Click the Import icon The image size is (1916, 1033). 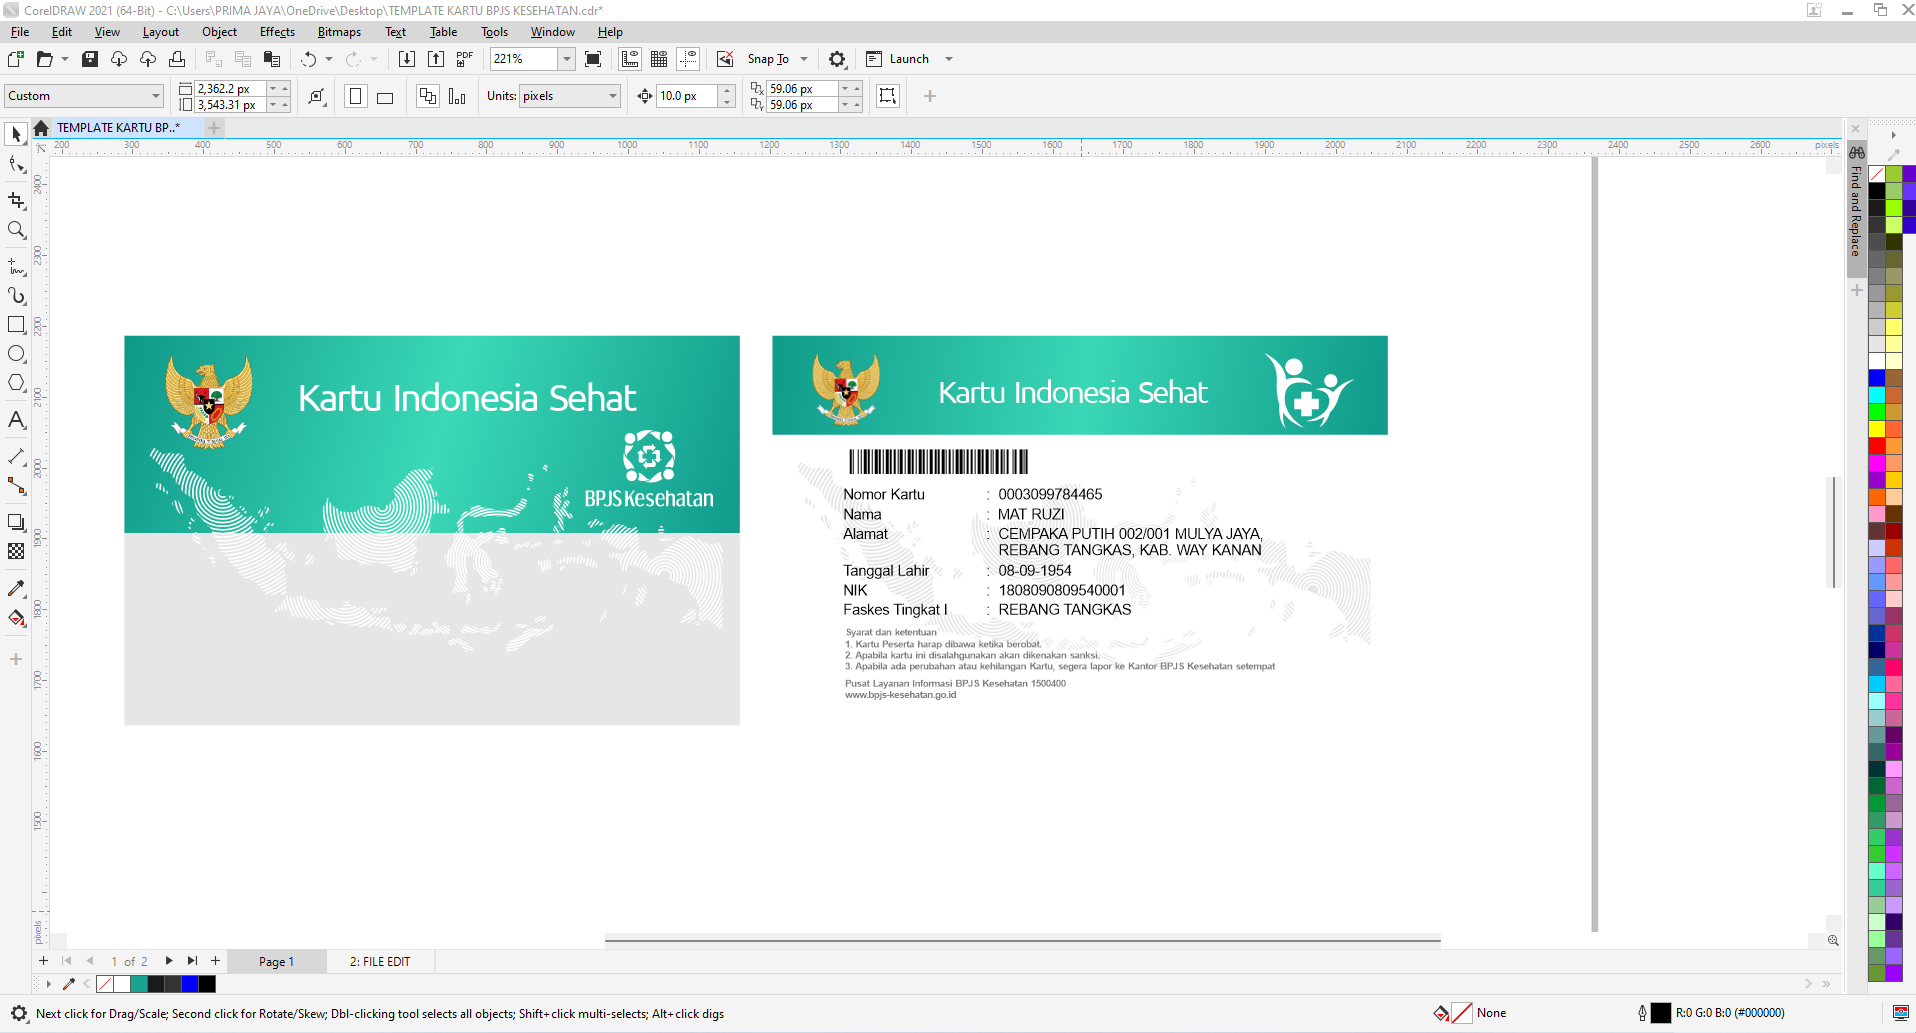(x=407, y=59)
